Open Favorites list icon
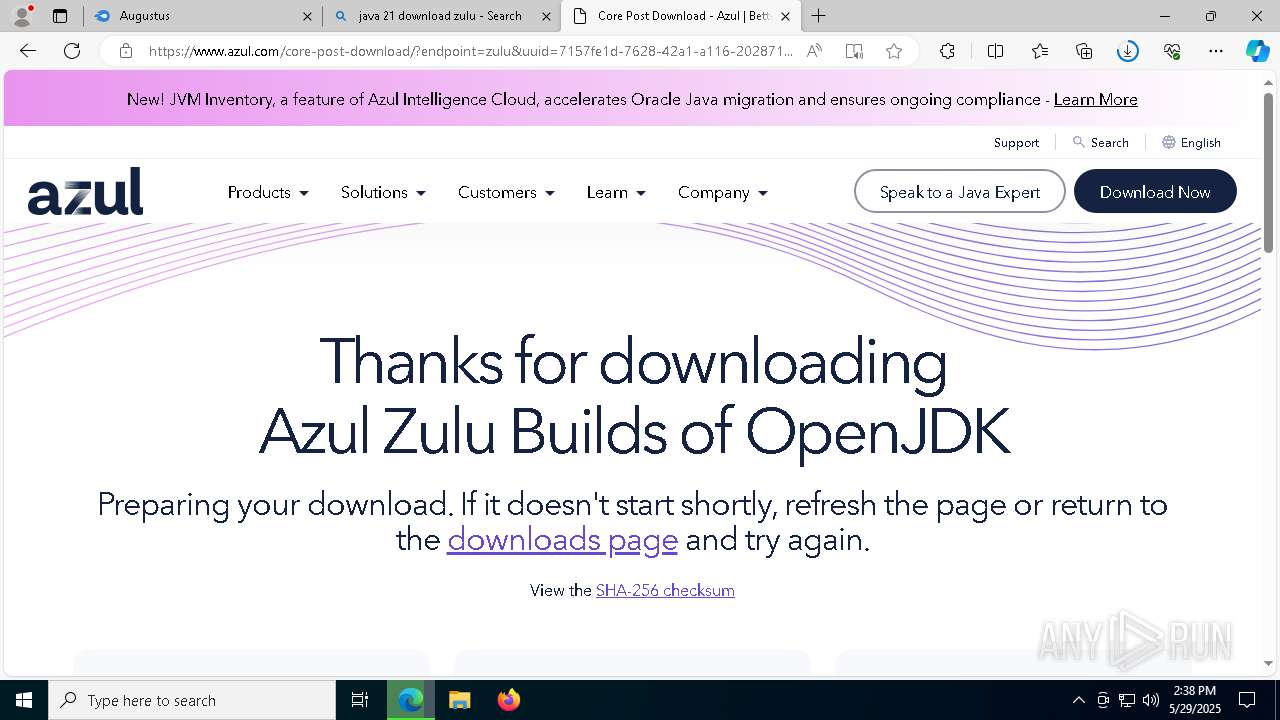 (x=1040, y=51)
